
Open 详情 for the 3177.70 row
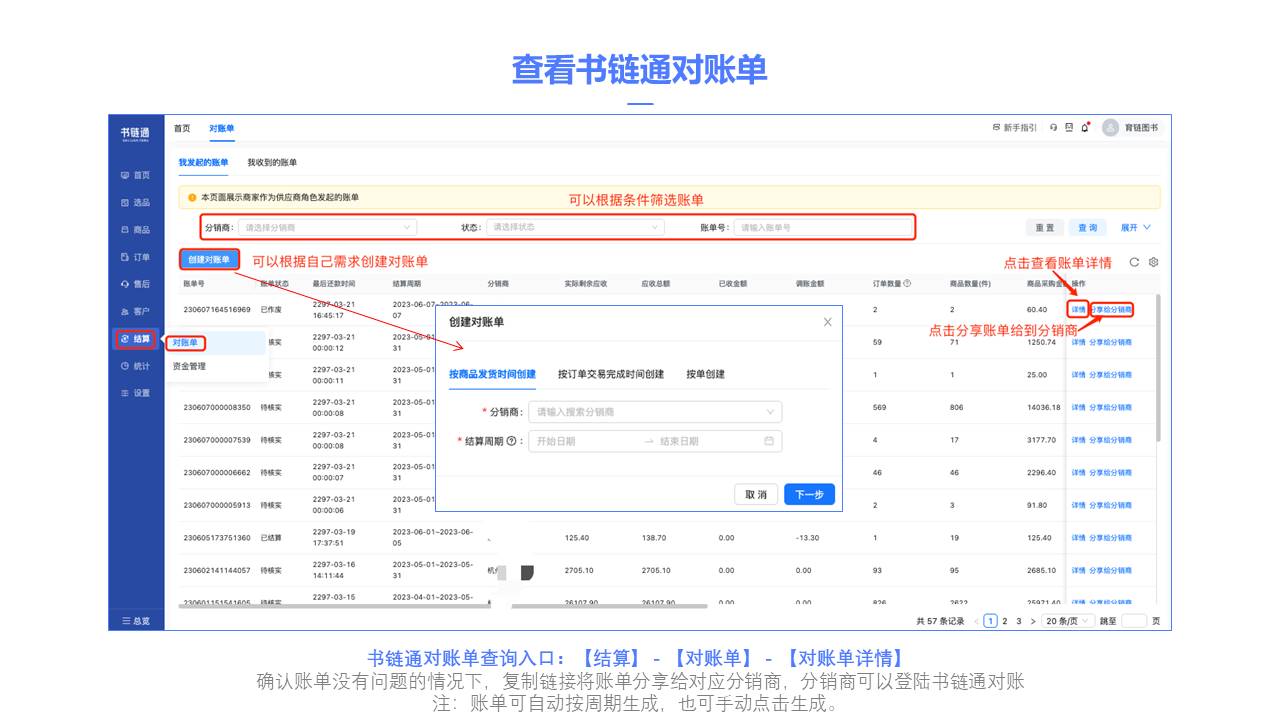1078,440
